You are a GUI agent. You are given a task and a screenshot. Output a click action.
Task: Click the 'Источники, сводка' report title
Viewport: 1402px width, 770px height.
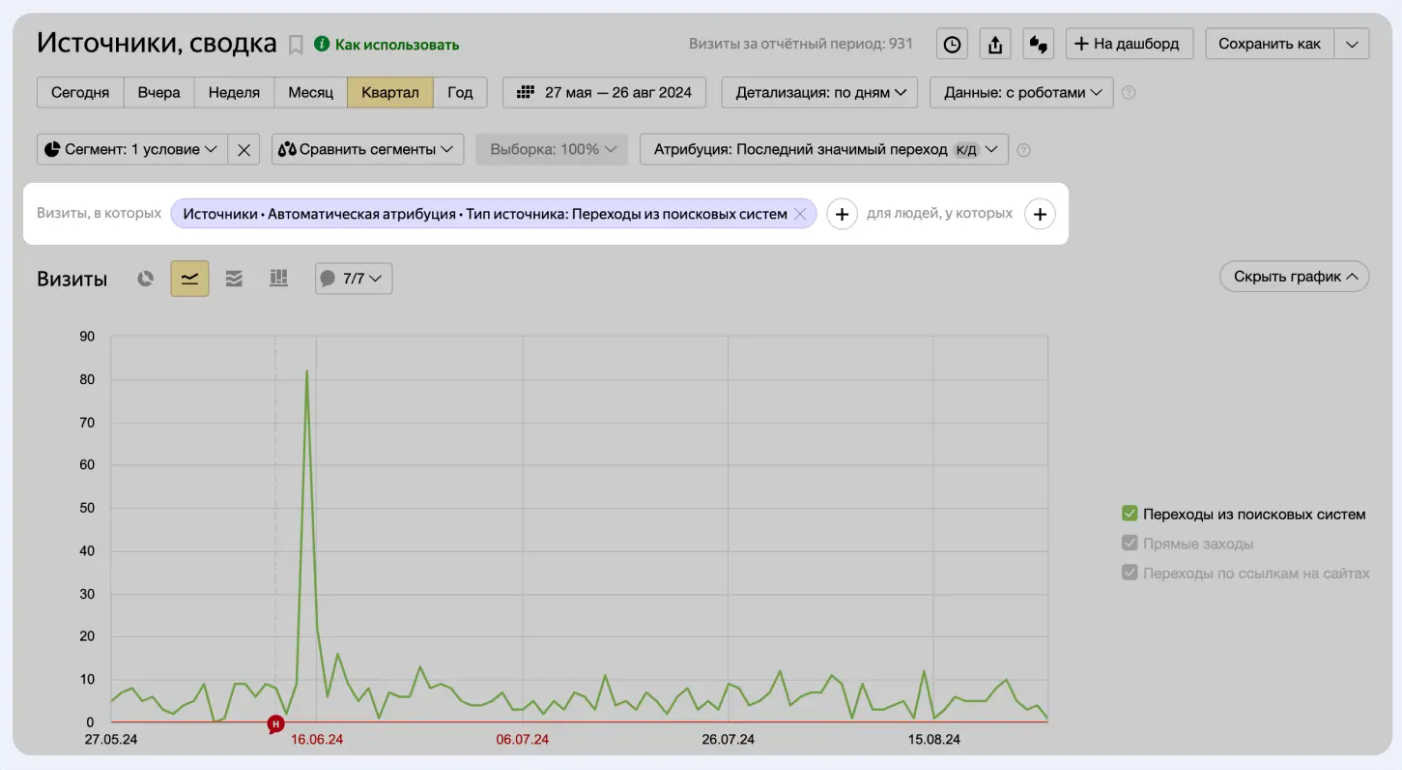(x=157, y=43)
